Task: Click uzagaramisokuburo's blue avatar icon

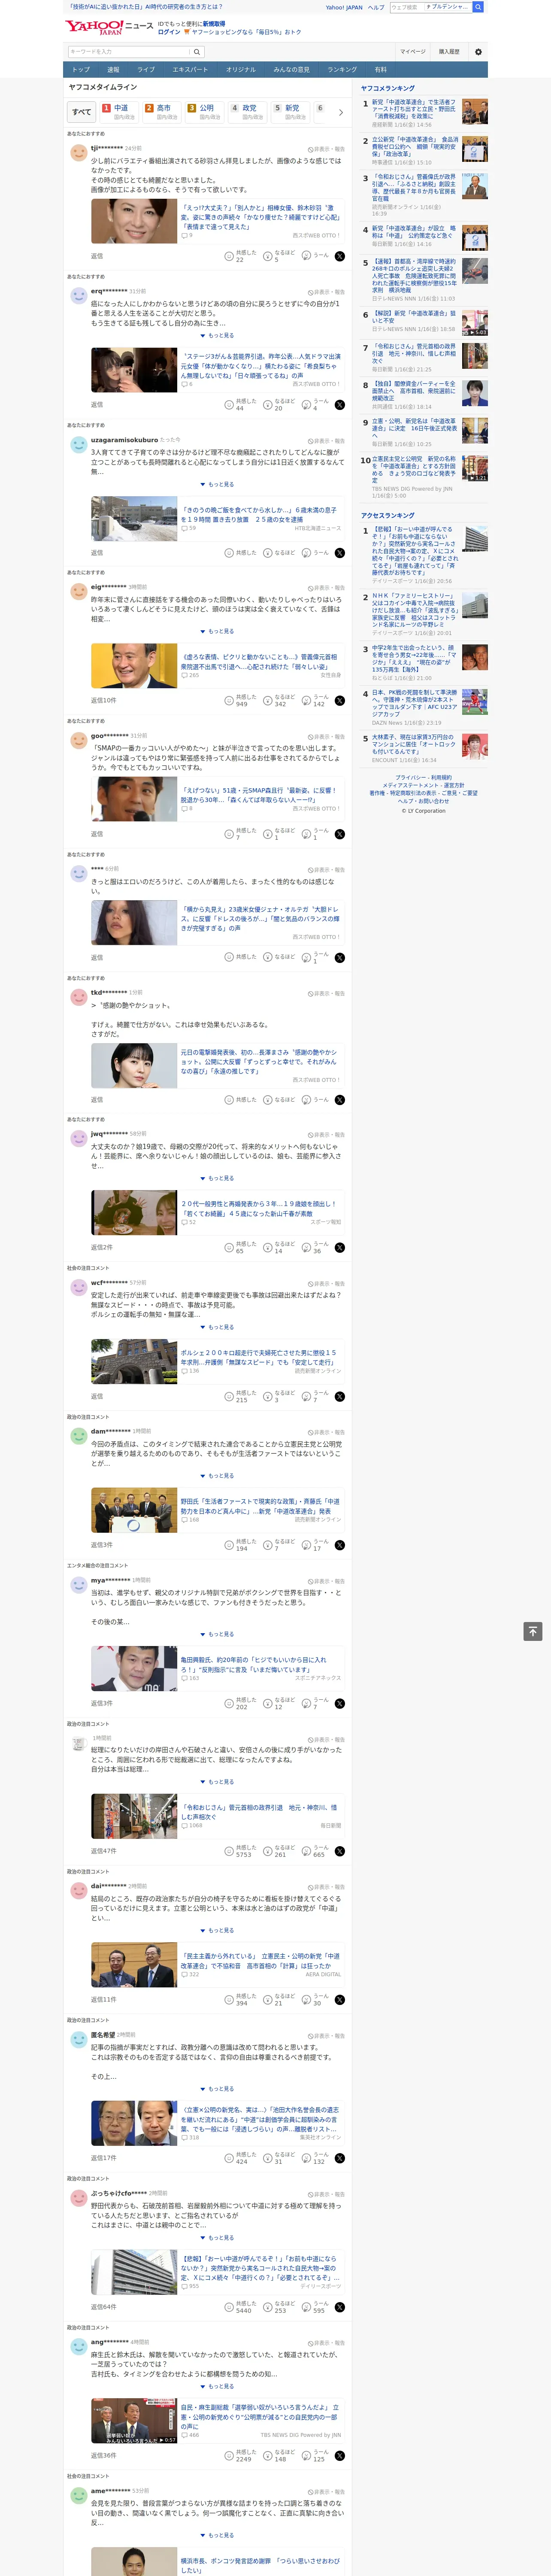Action: [x=78, y=444]
